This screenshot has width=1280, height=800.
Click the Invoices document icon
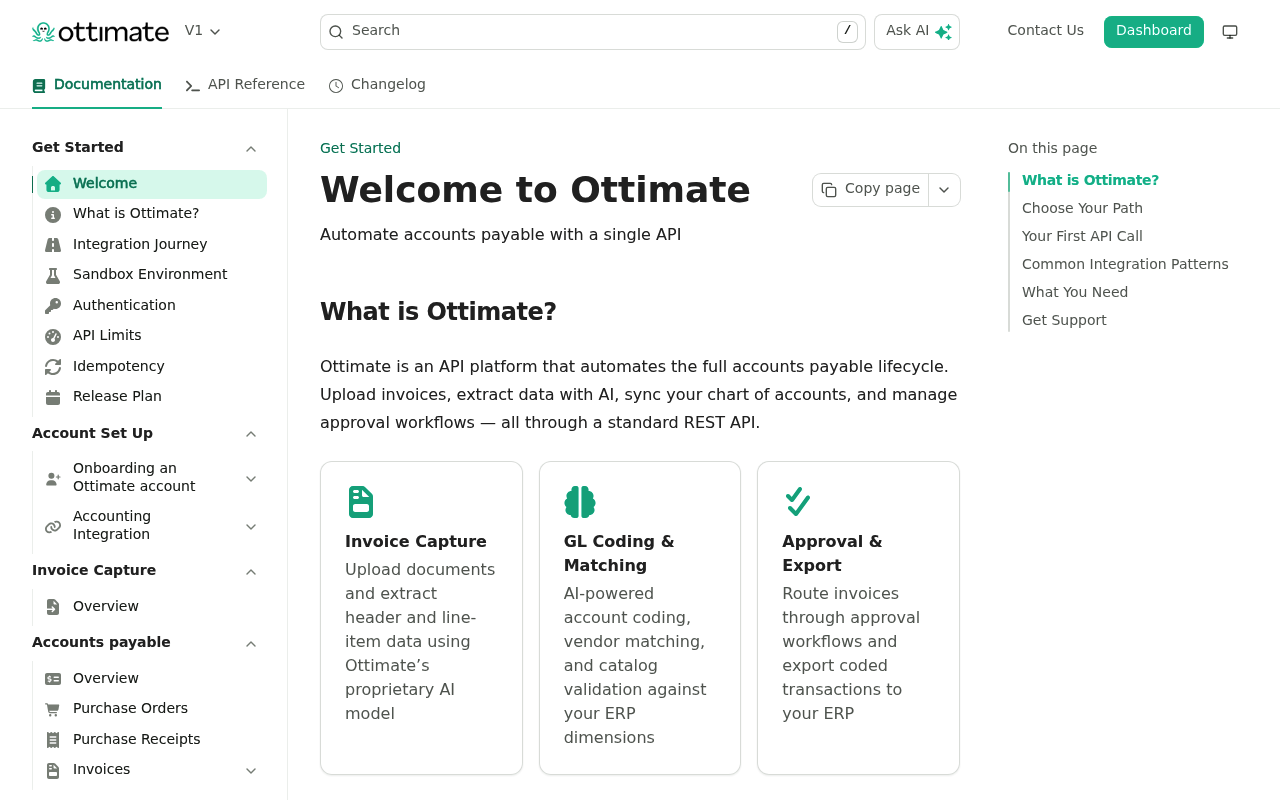[x=53, y=770]
